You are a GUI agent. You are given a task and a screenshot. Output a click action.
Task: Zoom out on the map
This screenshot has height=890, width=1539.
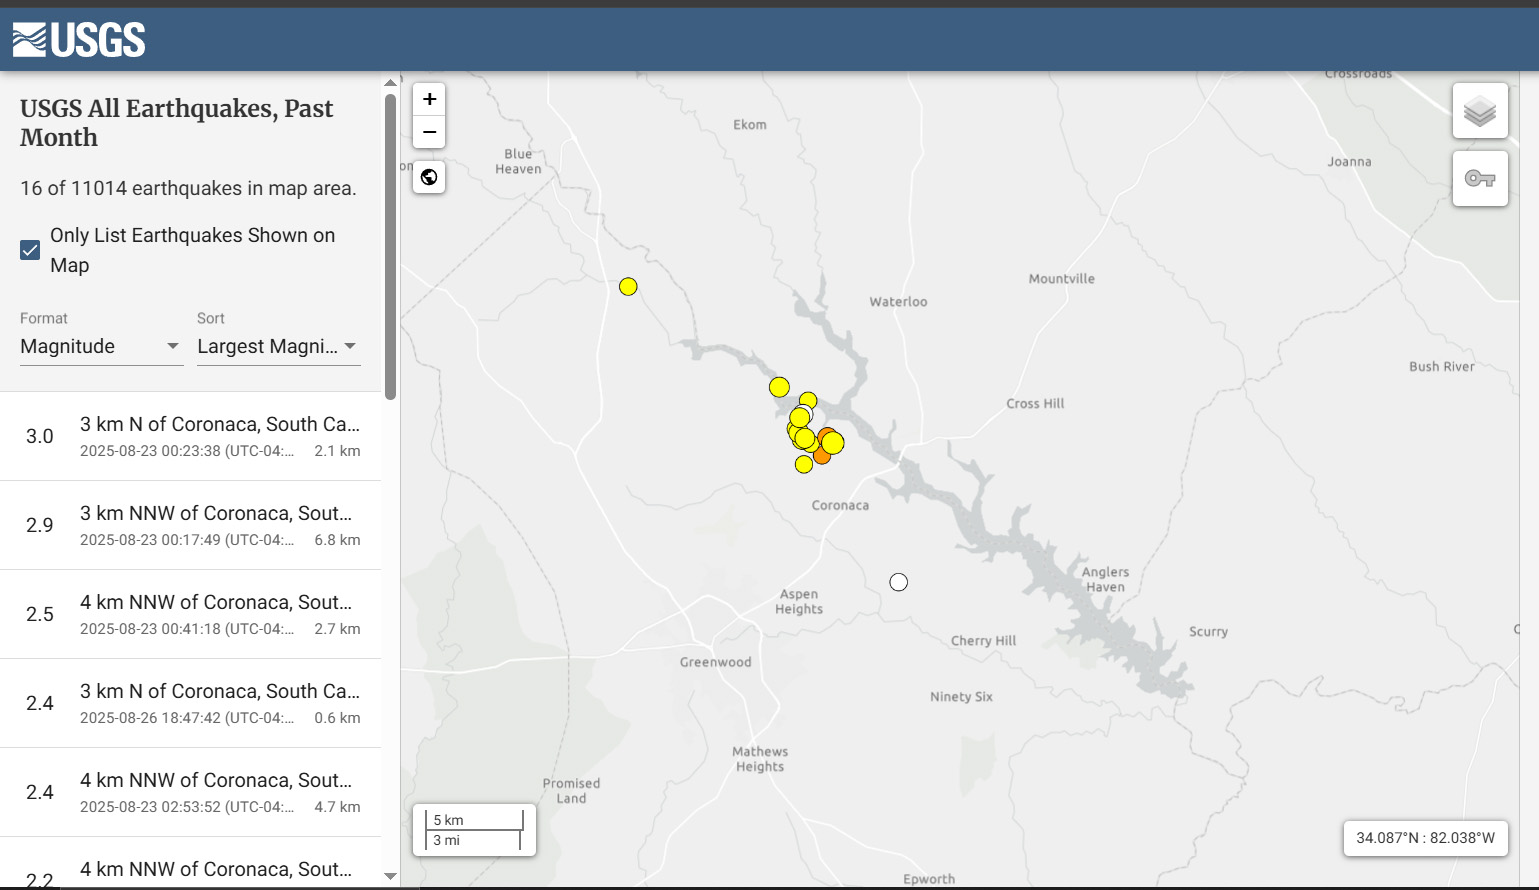429,132
